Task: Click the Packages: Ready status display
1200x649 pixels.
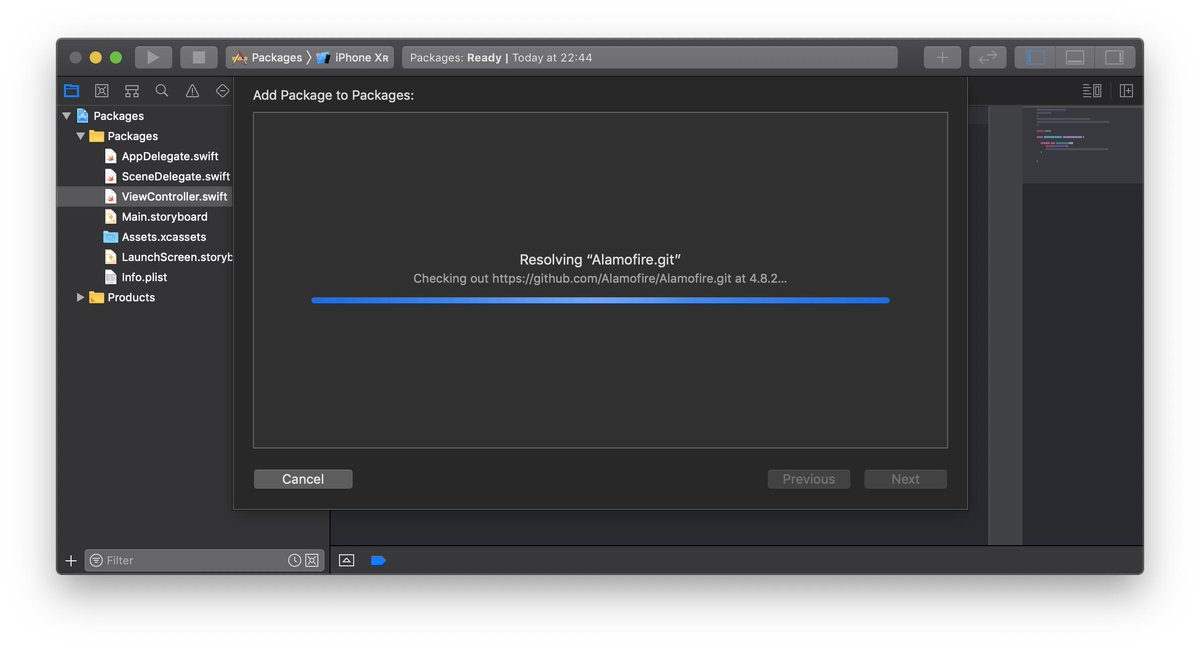Action: (649, 58)
